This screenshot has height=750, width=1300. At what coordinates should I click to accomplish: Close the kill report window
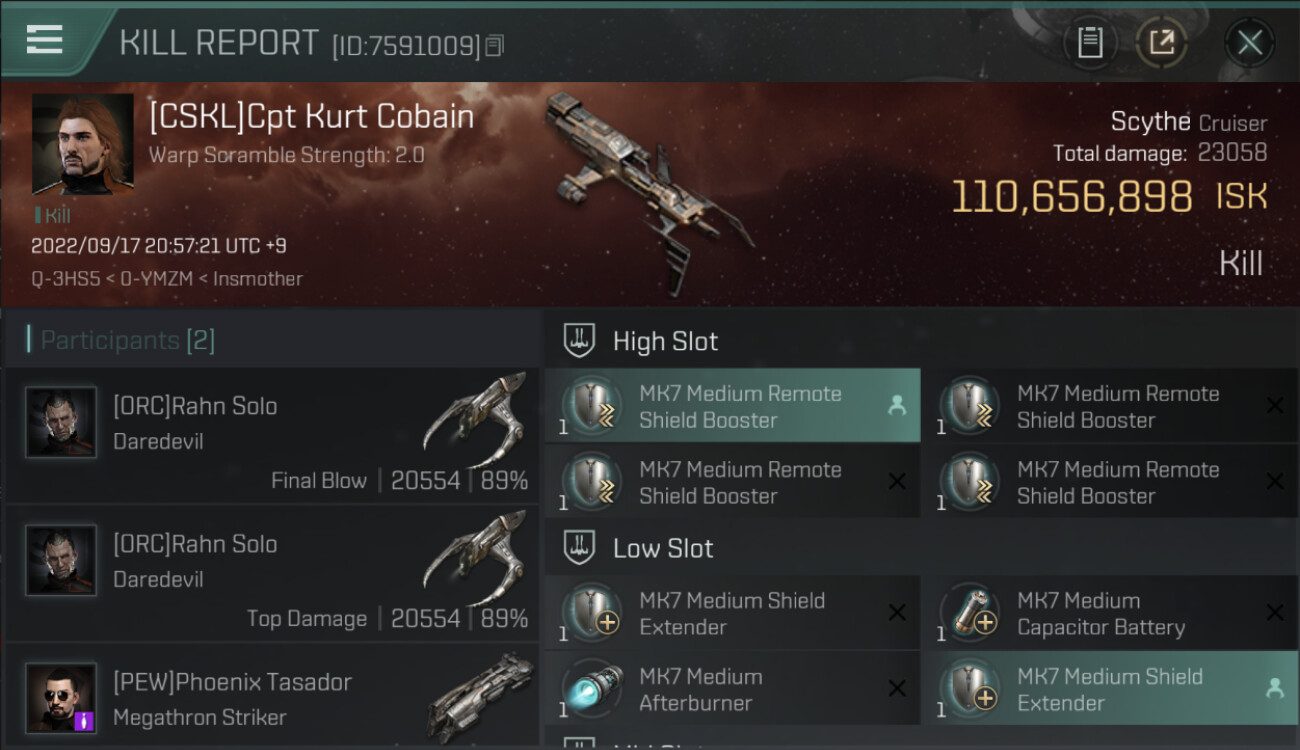1249,42
